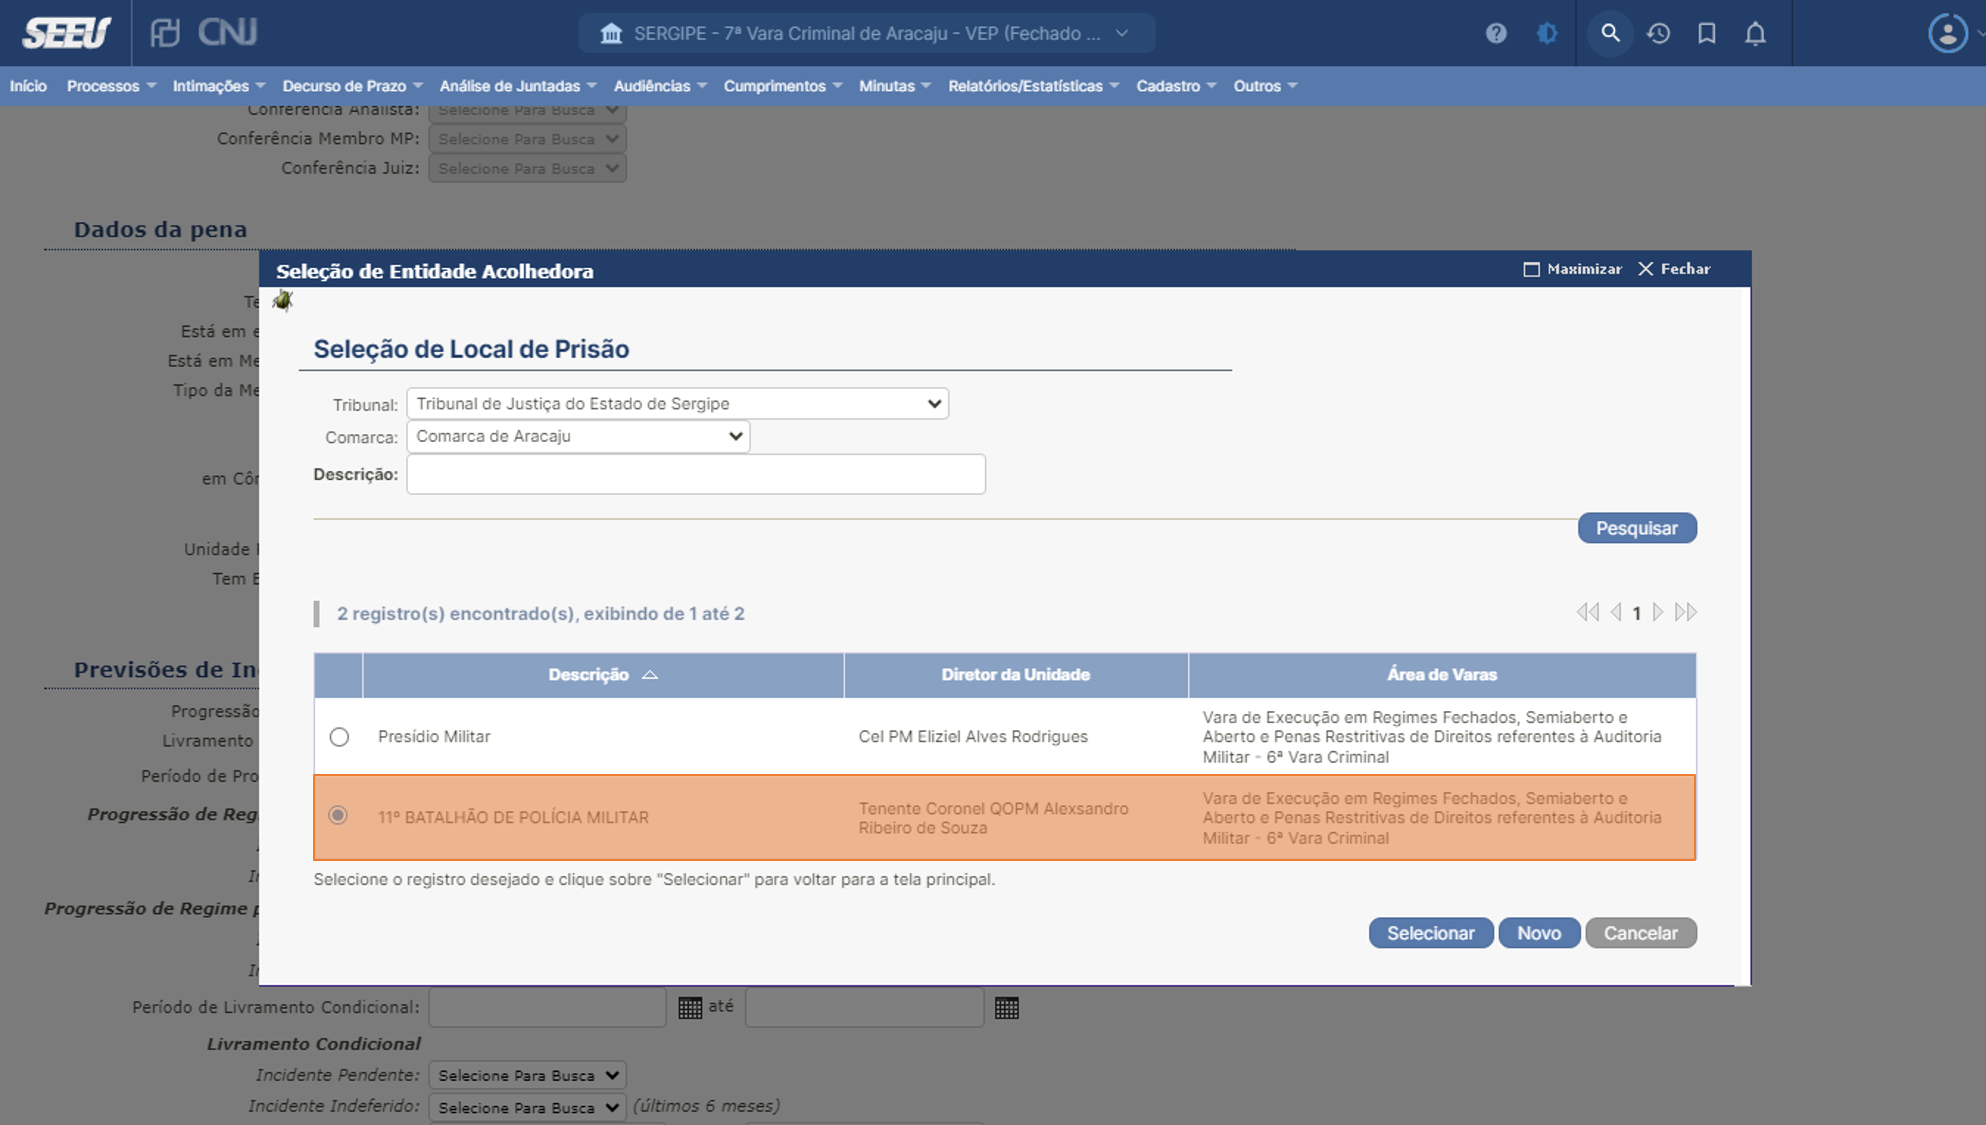Click the Pesquisar button
Screen dimensions: 1986x1125
[x=1637, y=528]
